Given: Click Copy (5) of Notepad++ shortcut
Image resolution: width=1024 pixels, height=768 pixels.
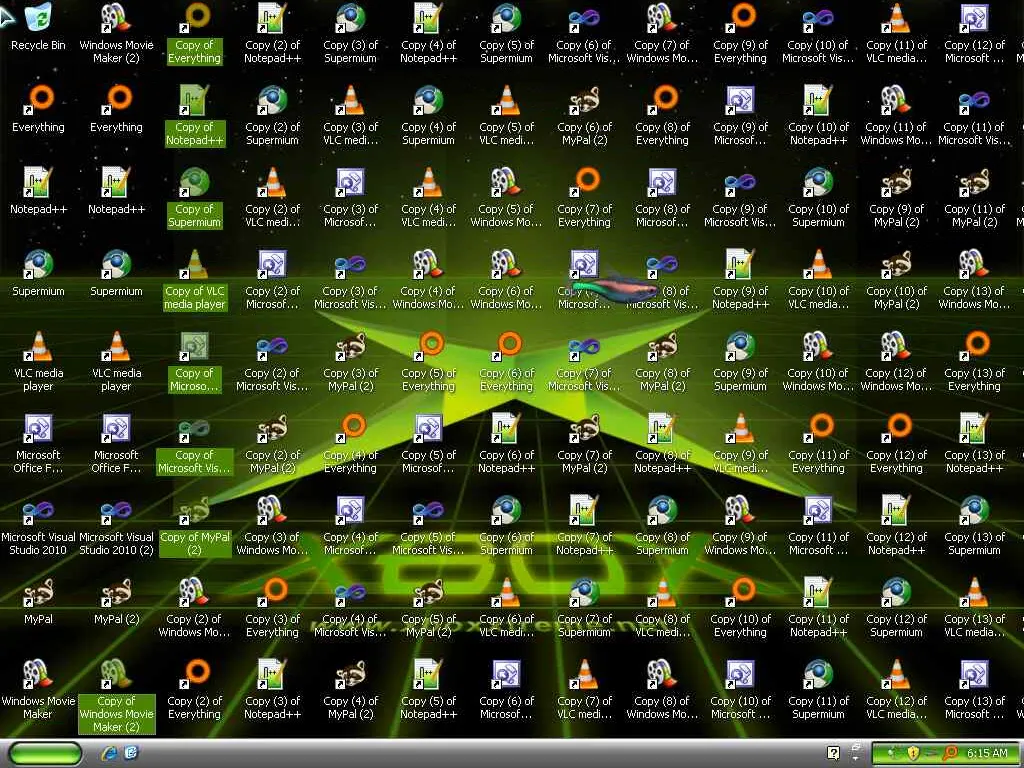Looking at the screenshot, I should click(428, 690).
